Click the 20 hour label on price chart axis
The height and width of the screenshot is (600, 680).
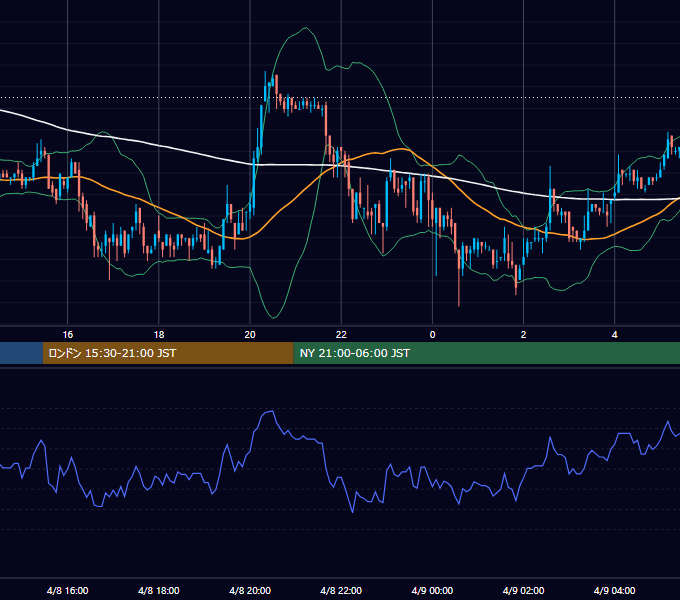pyautogui.click(x=250, y=335)
